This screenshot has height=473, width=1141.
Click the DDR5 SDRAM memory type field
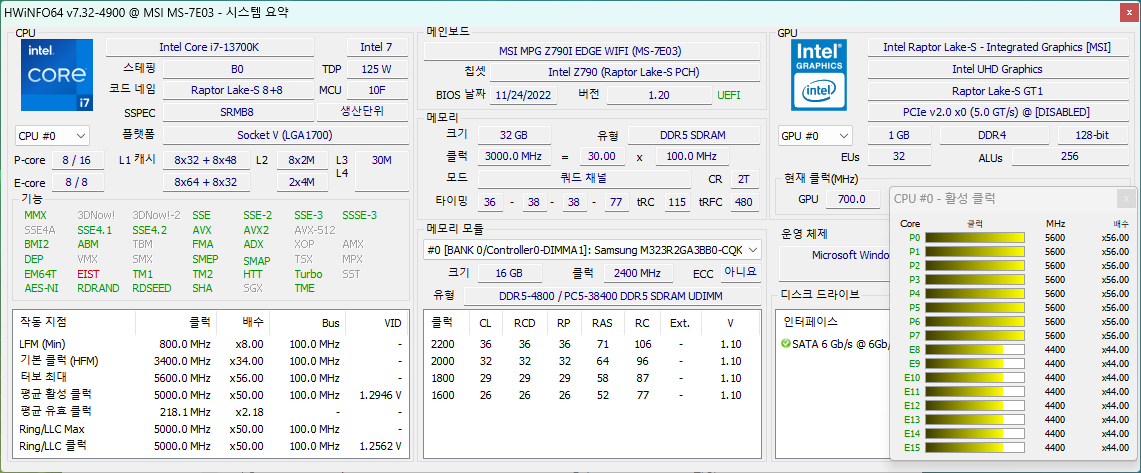click(693, 135)
